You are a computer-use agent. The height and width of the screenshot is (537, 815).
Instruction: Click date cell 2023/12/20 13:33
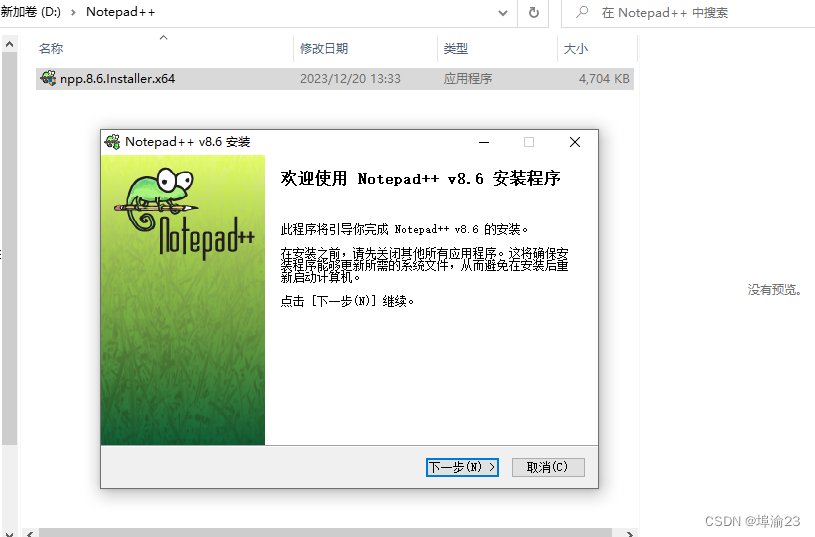(350, 78)
